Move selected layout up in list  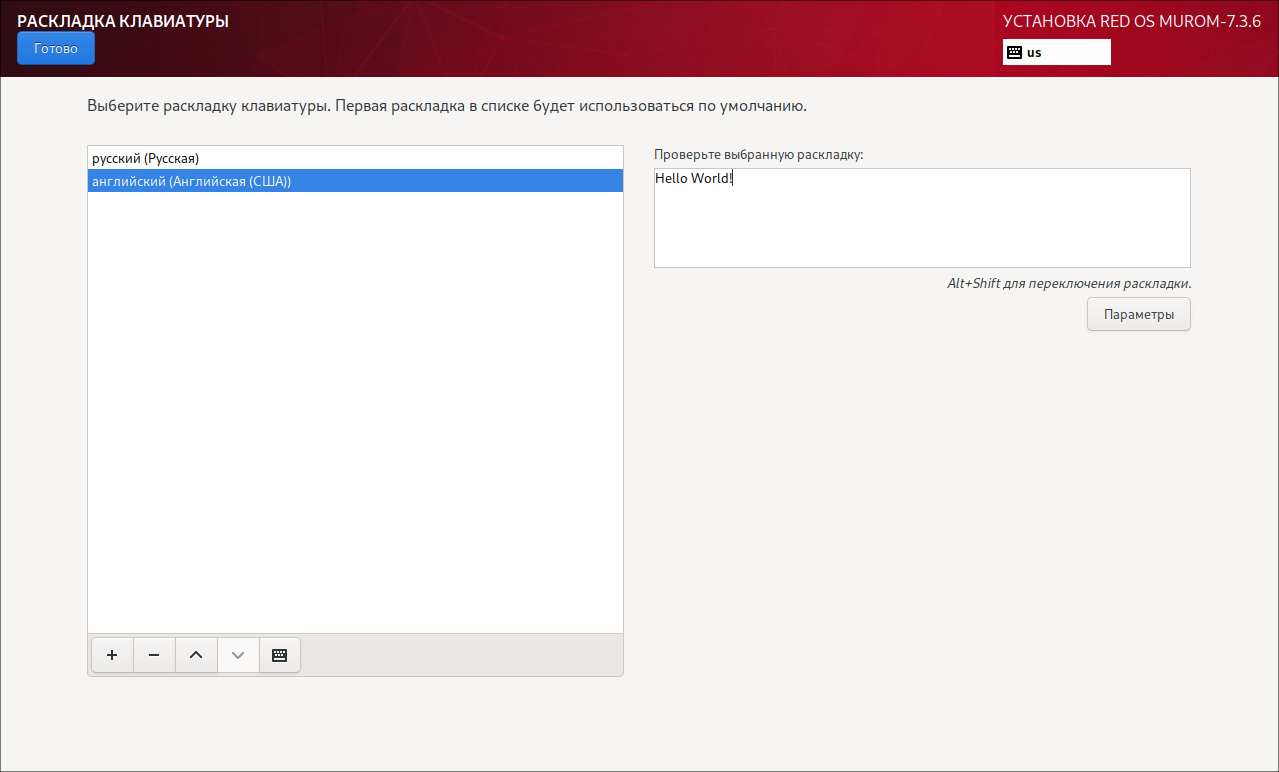click(x=196, y=655)
